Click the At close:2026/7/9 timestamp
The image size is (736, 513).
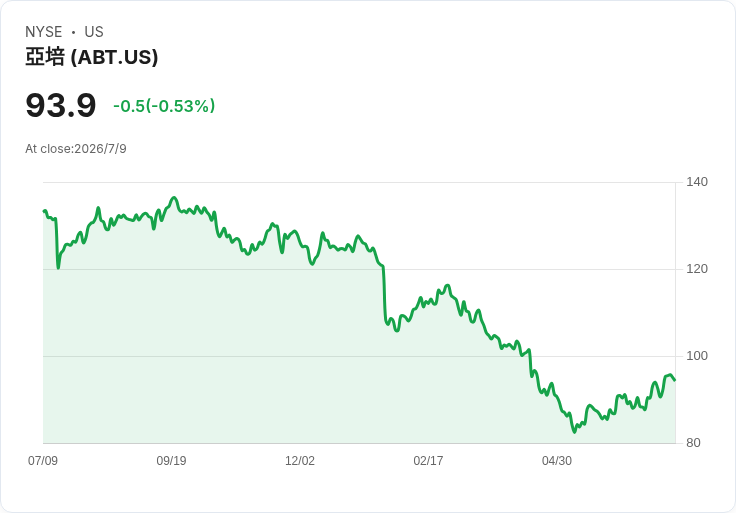tap(76, 149)
